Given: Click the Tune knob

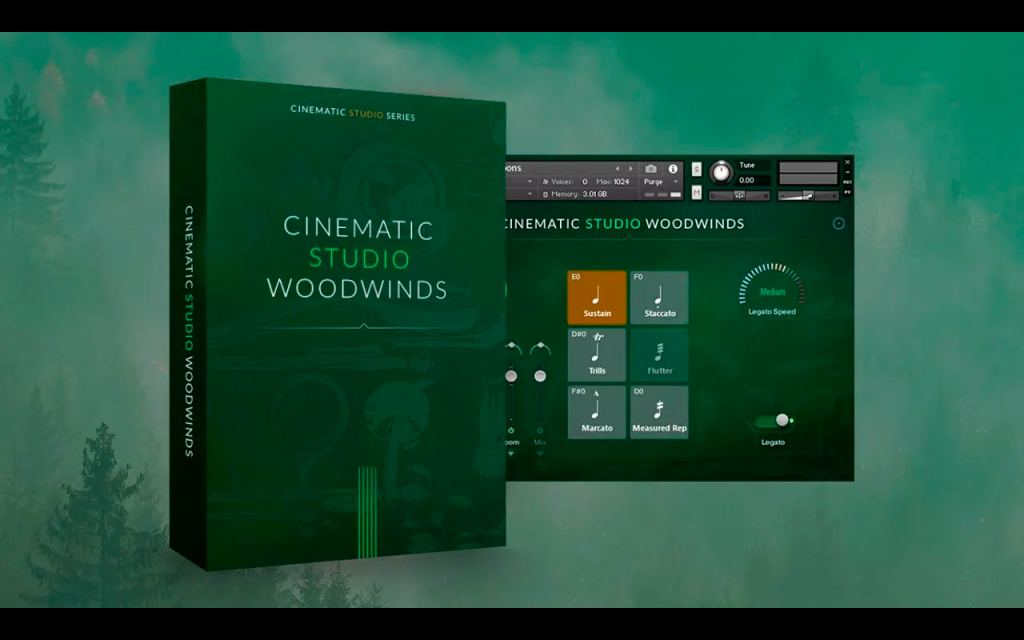Looking at the screenshot, I should (x=721, y=172).
